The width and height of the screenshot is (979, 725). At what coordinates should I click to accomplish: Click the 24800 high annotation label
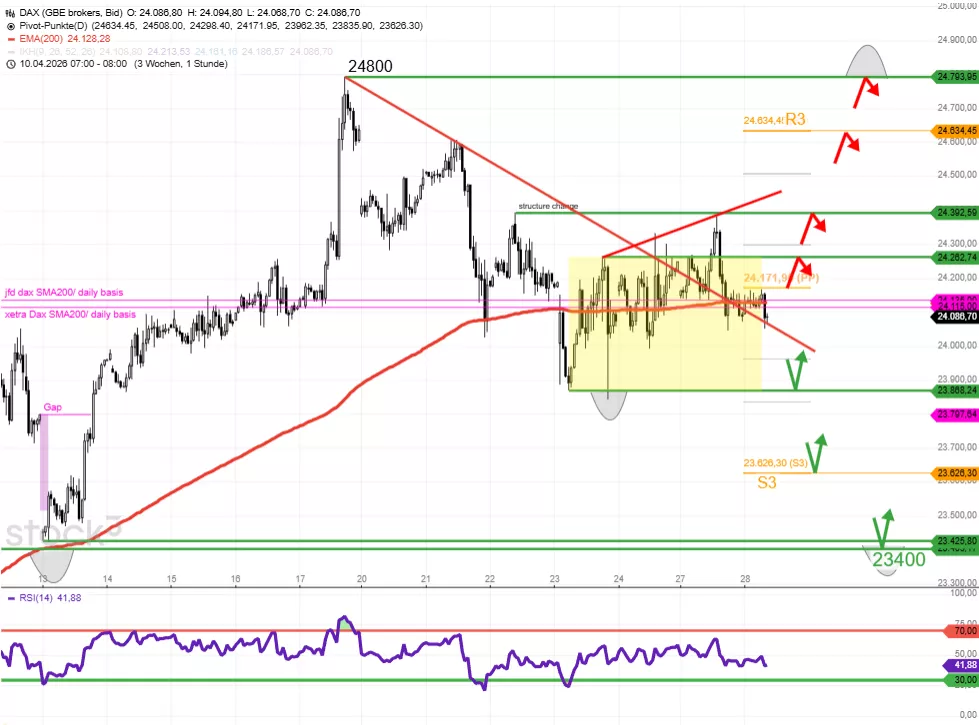pyautogui.click(x=369, y=67)
